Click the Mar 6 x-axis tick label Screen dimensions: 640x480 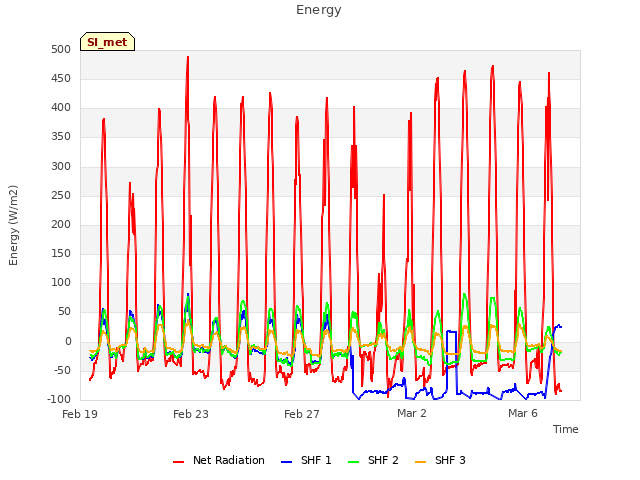(x=523, y=413)
